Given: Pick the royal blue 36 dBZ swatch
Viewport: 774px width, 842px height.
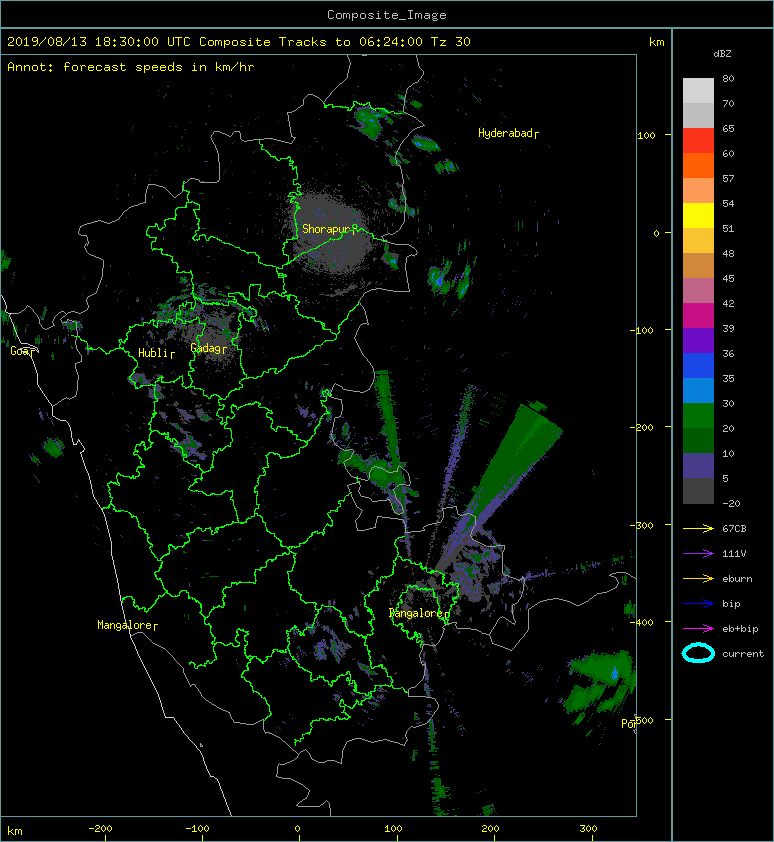Looking at the screenshot, I should pos(698,365).
